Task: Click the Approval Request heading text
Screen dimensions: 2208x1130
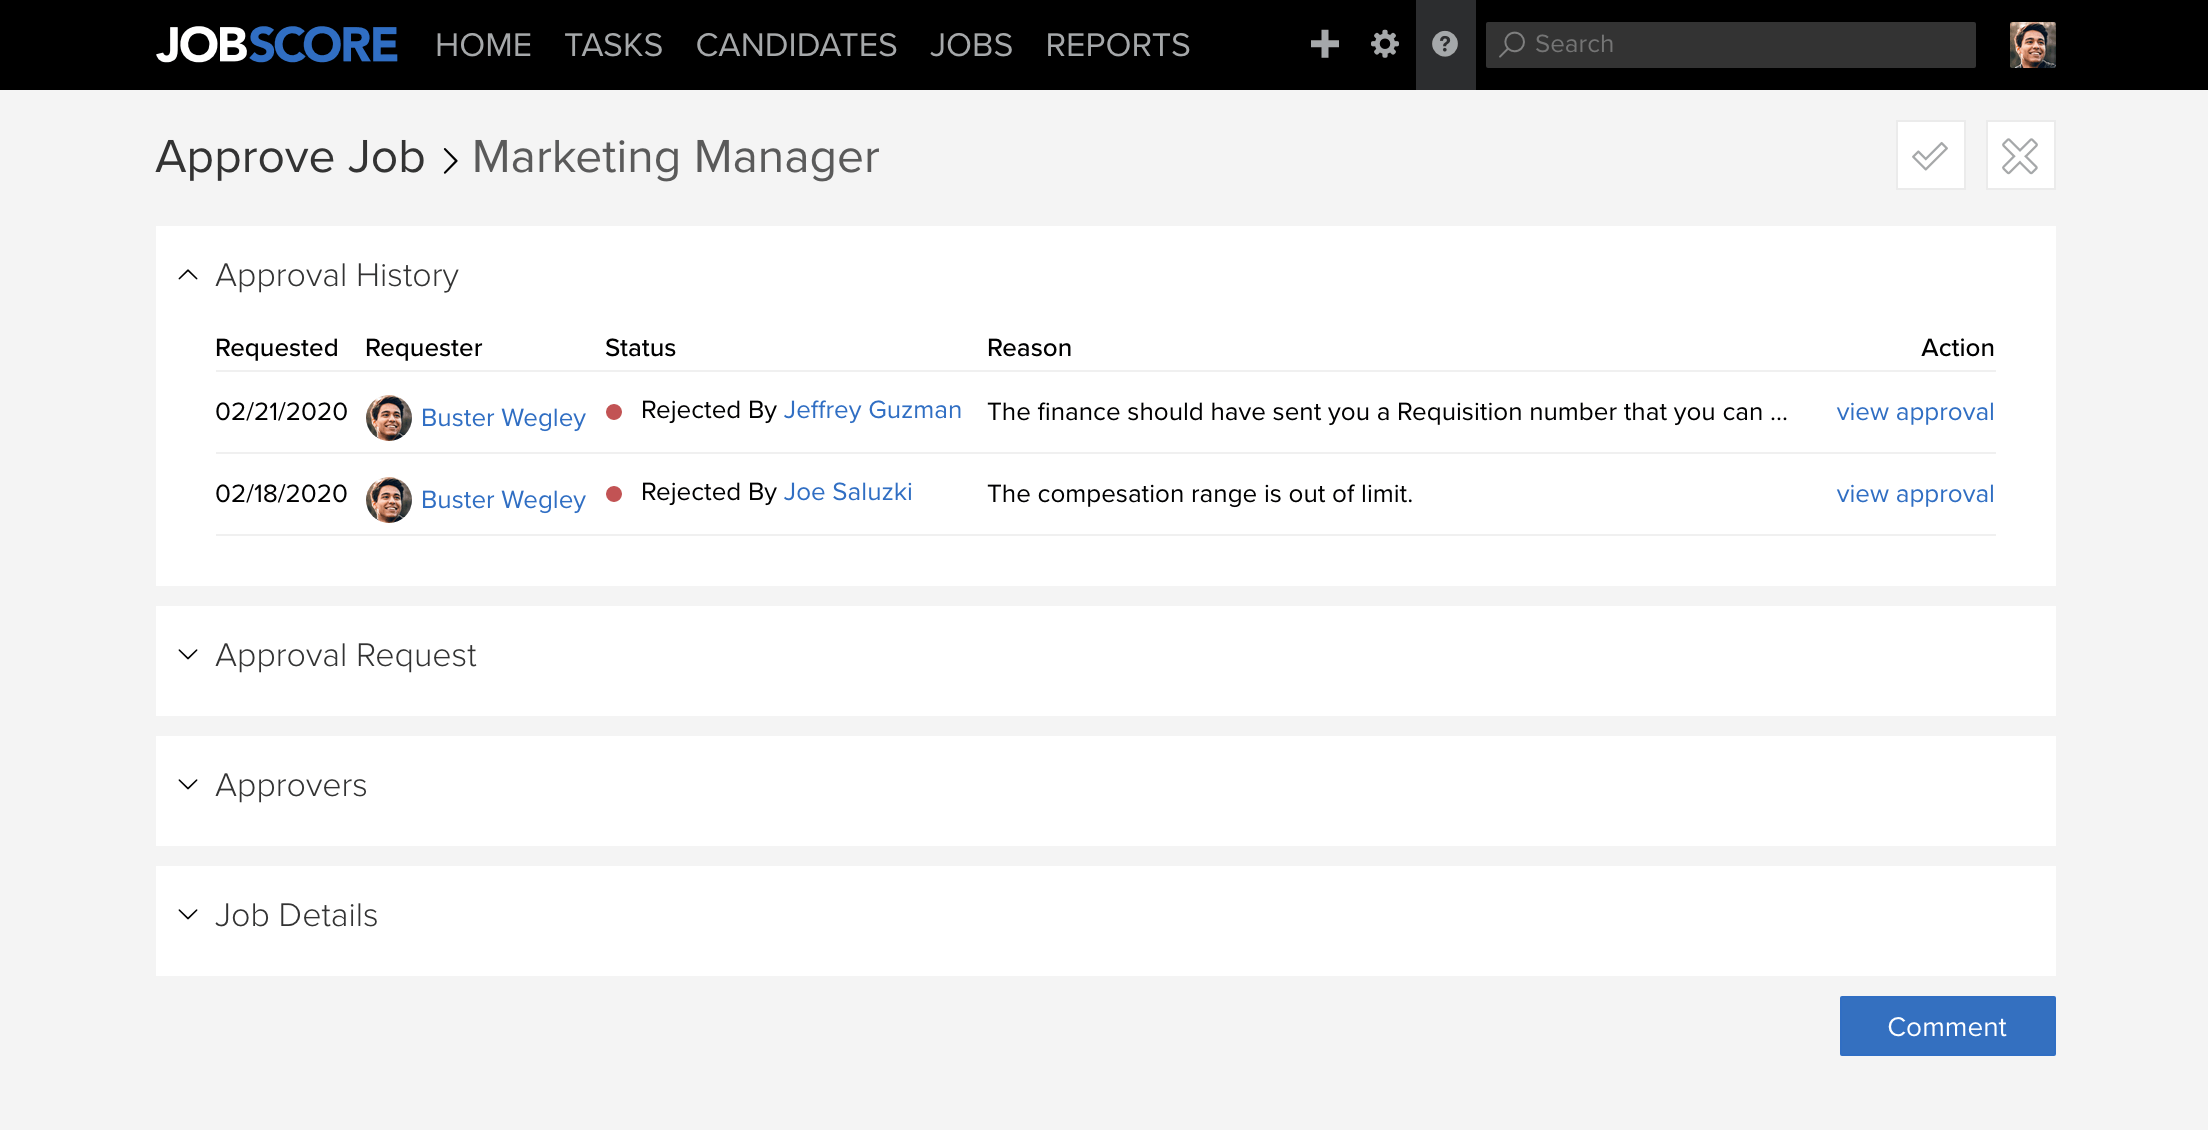Action: (346, 655)
